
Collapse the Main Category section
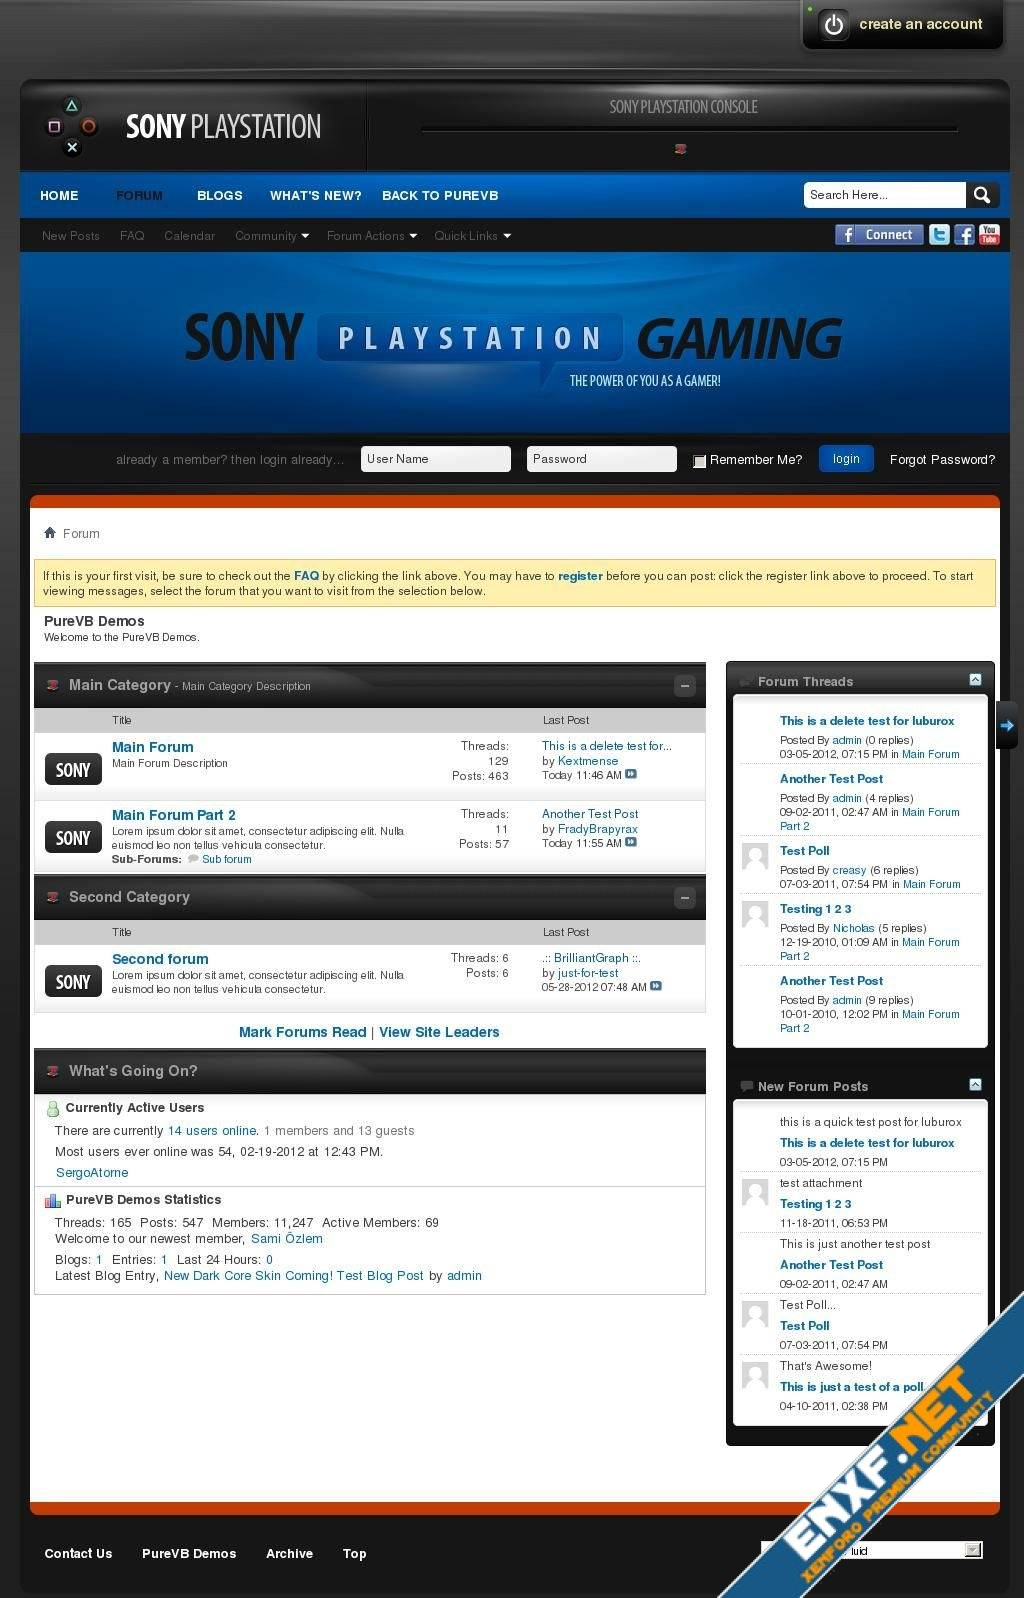(684, 686)
